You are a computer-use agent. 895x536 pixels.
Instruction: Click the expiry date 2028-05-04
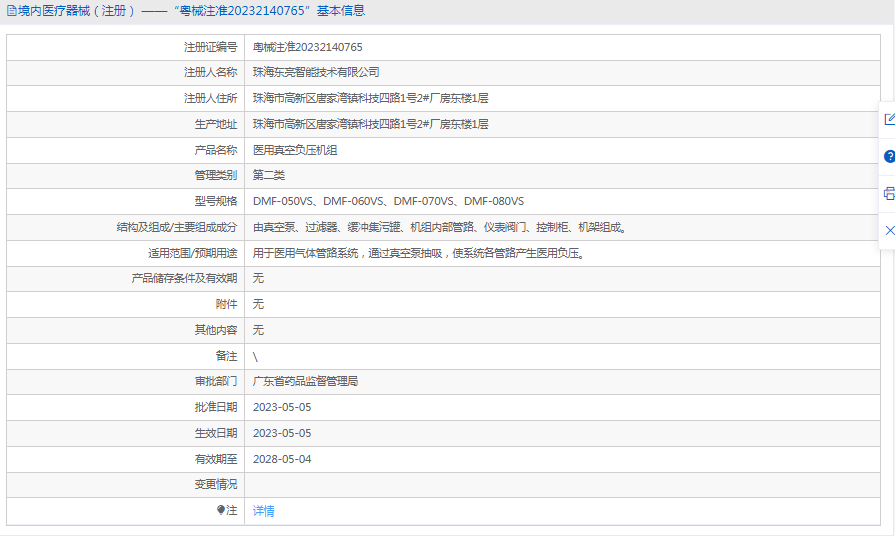coord(282,460)
